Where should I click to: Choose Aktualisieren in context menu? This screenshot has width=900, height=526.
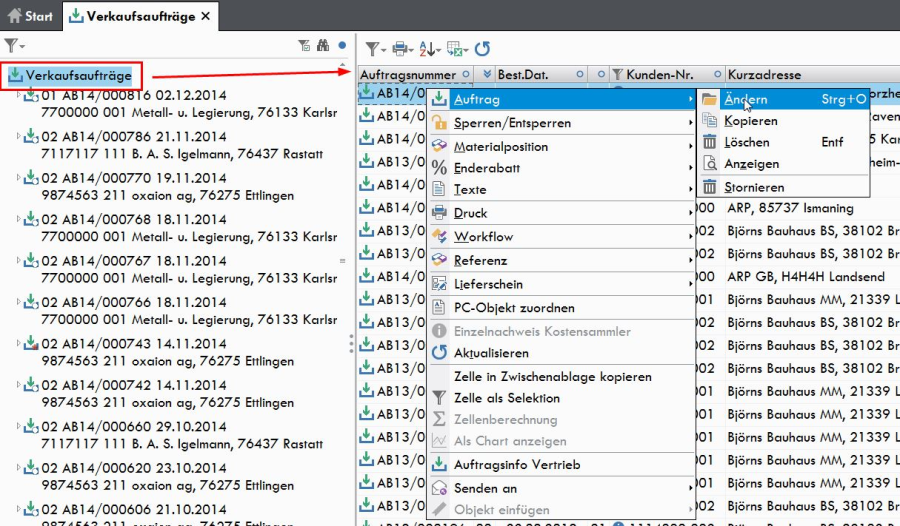[x=562, y=353]
